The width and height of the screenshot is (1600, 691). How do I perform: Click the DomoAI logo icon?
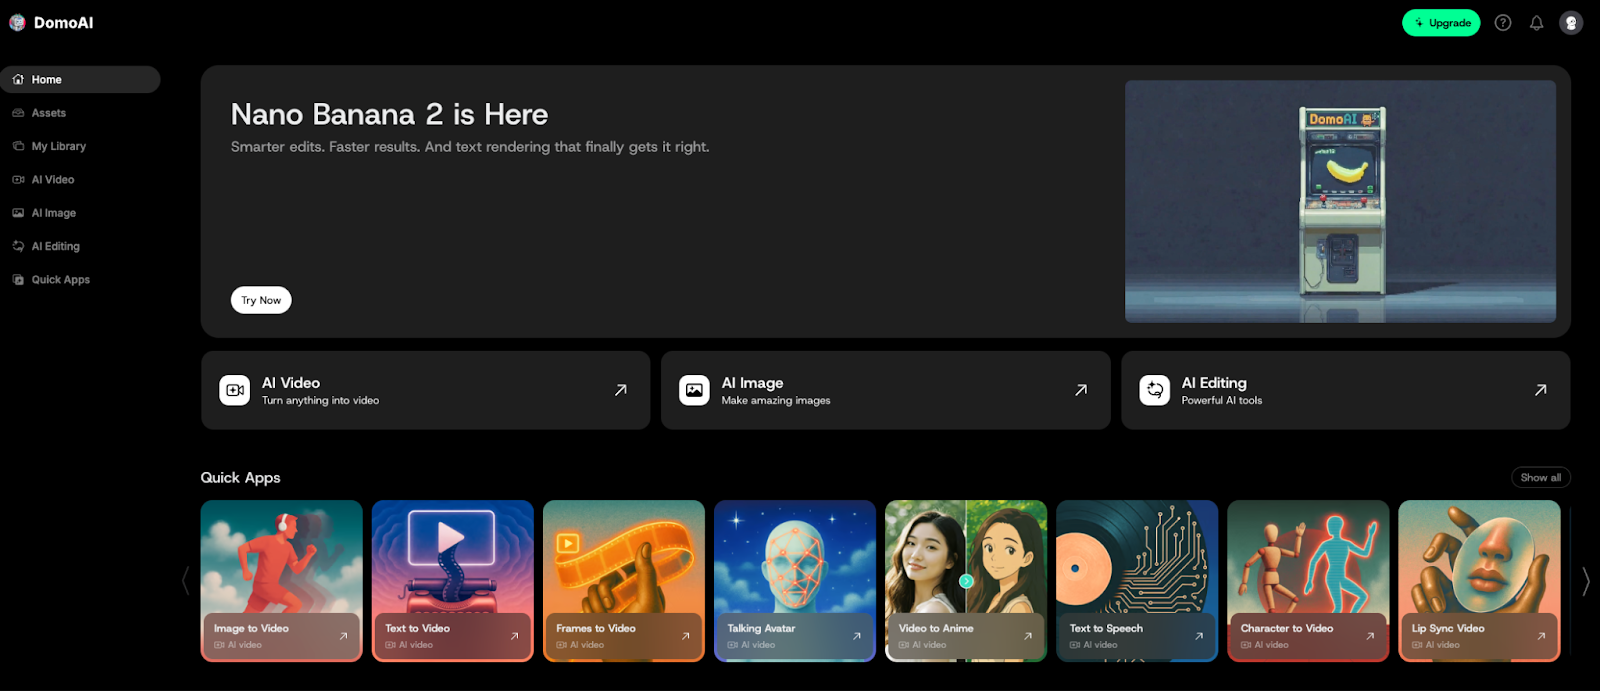coord(17,23)
